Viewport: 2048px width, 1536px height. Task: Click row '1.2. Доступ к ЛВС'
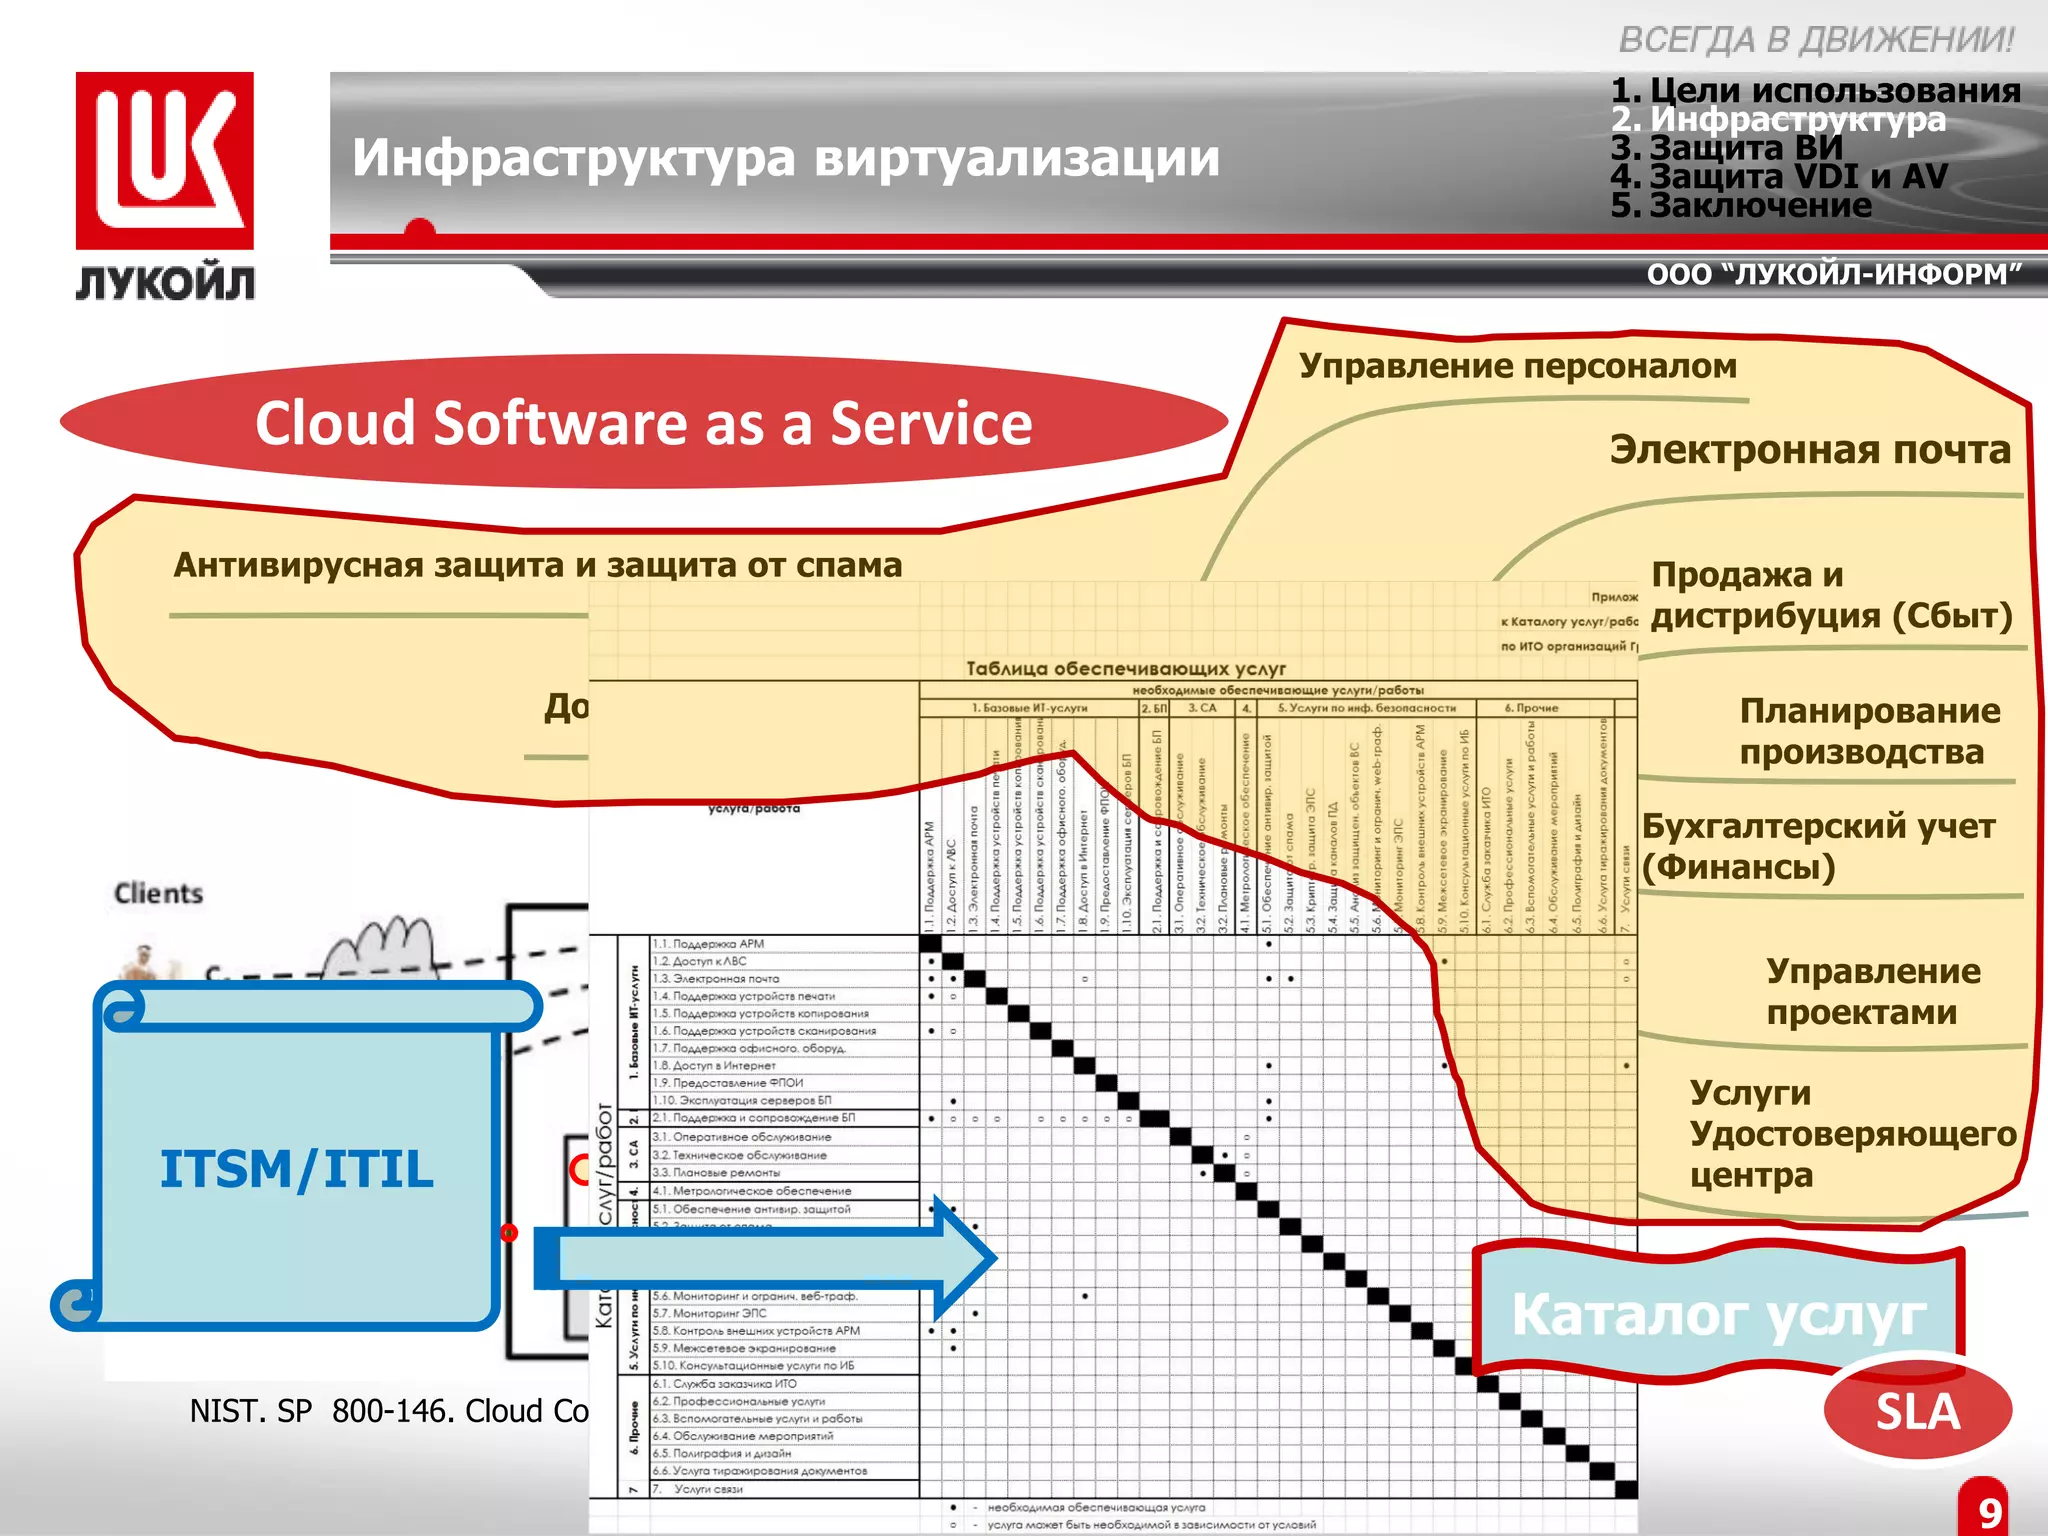pyautogui.click(x=785, y=961)
